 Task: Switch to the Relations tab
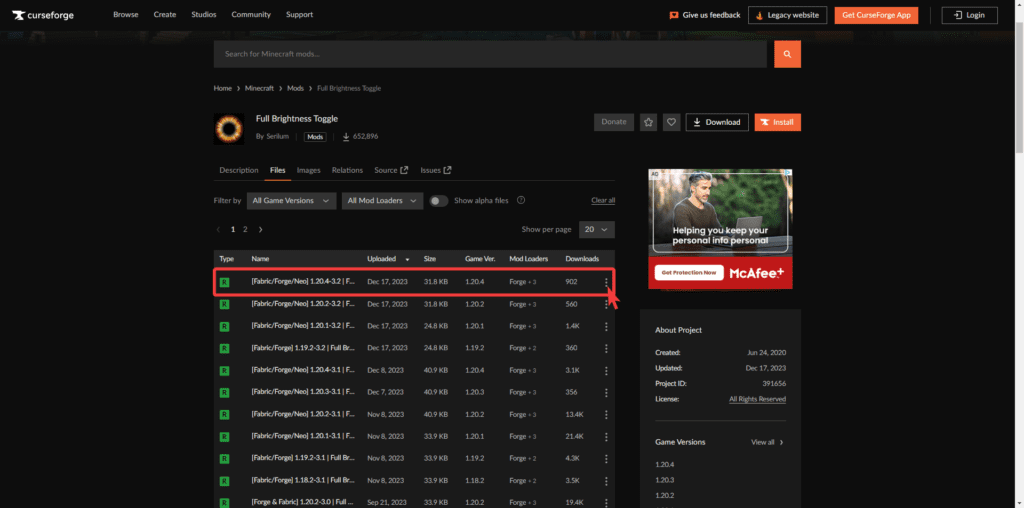click(x=347, y=170)
